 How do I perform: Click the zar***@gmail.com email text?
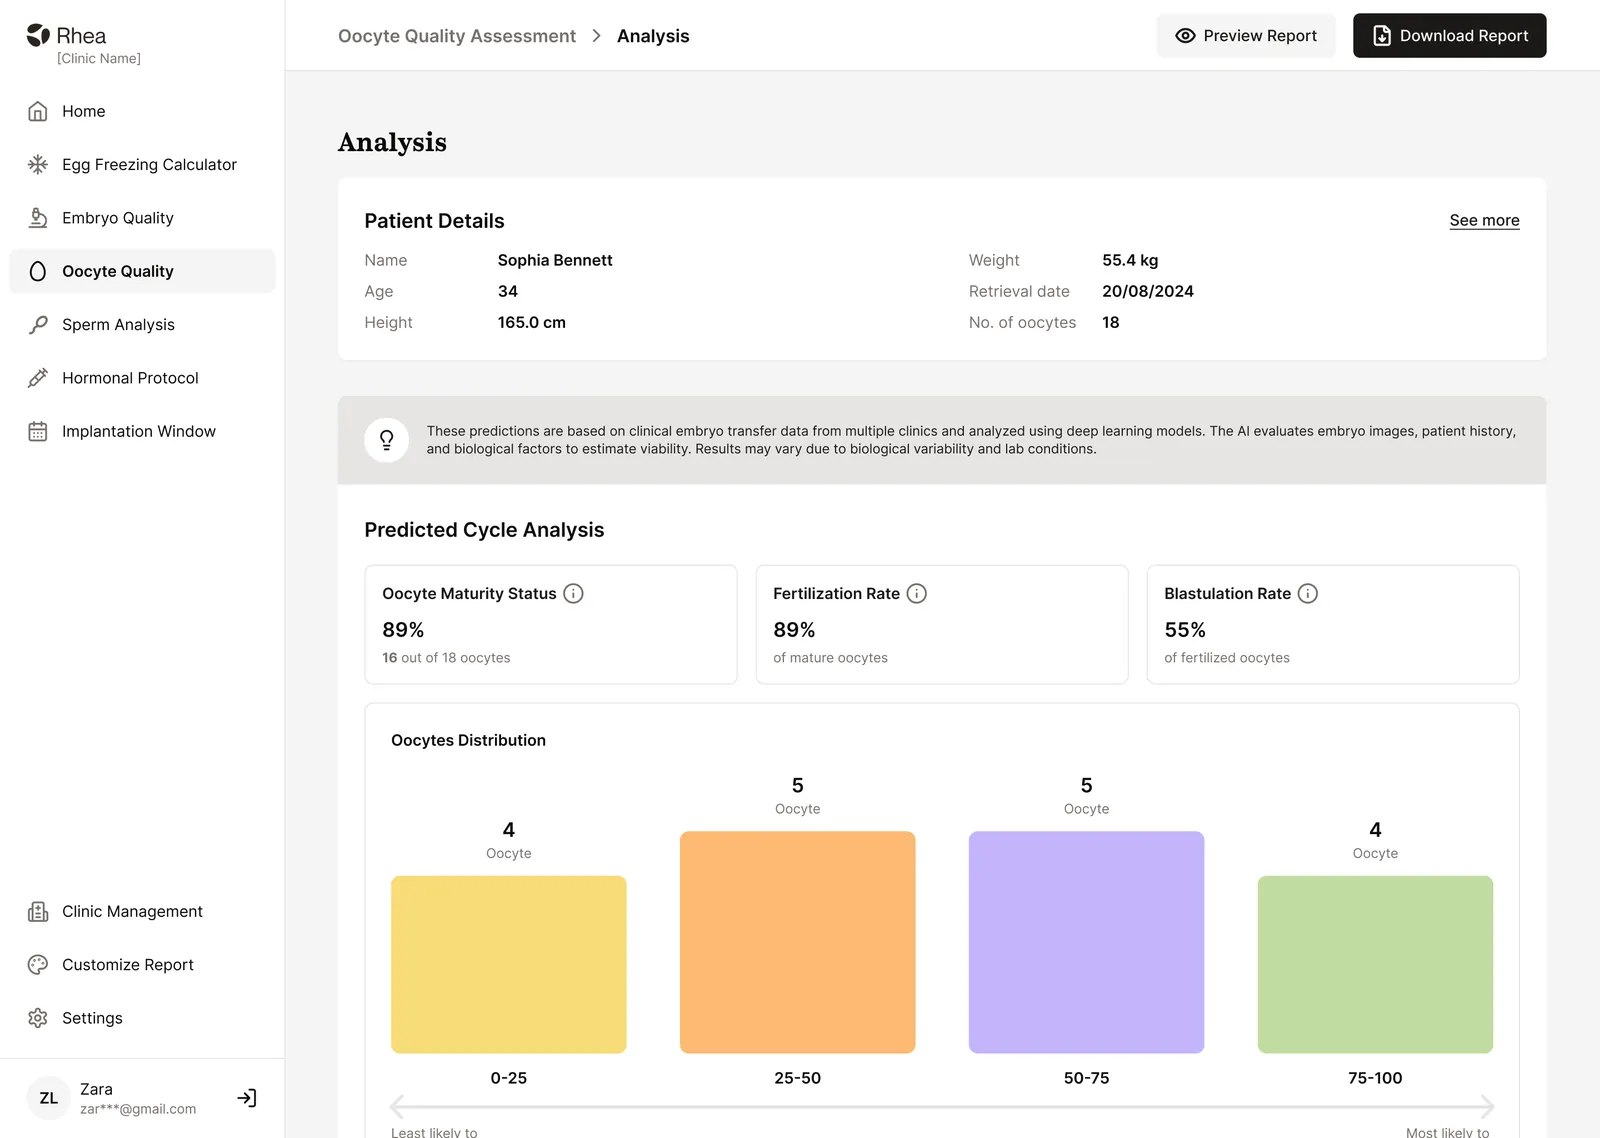click(x=138, y=1109)
